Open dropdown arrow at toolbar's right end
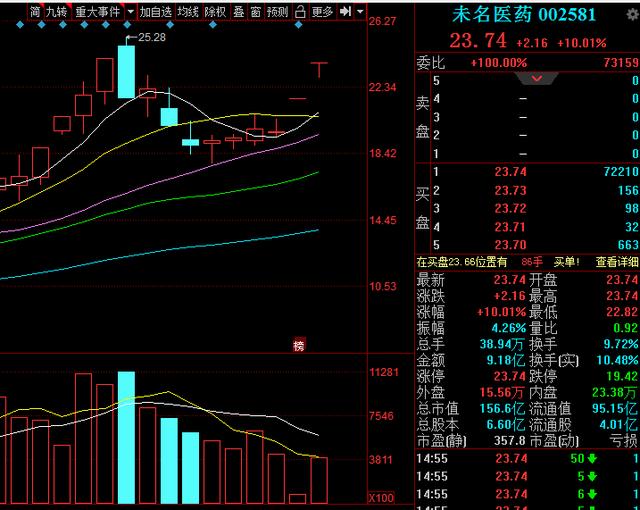The height and width of the screenshot is (510, 640). click(360, 11)
